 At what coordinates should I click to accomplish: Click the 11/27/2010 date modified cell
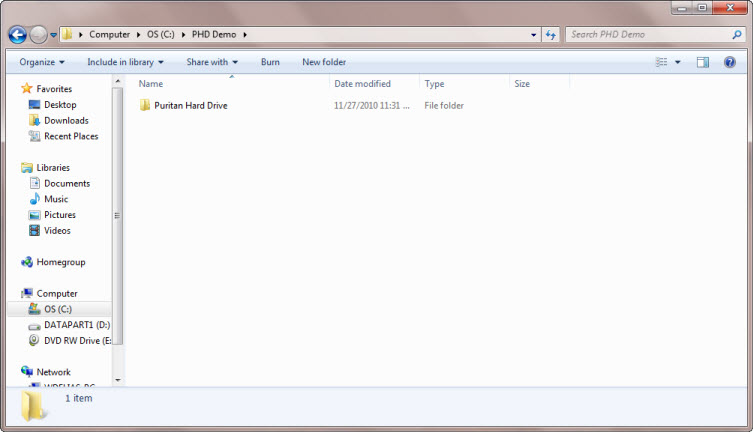[372, 106]
